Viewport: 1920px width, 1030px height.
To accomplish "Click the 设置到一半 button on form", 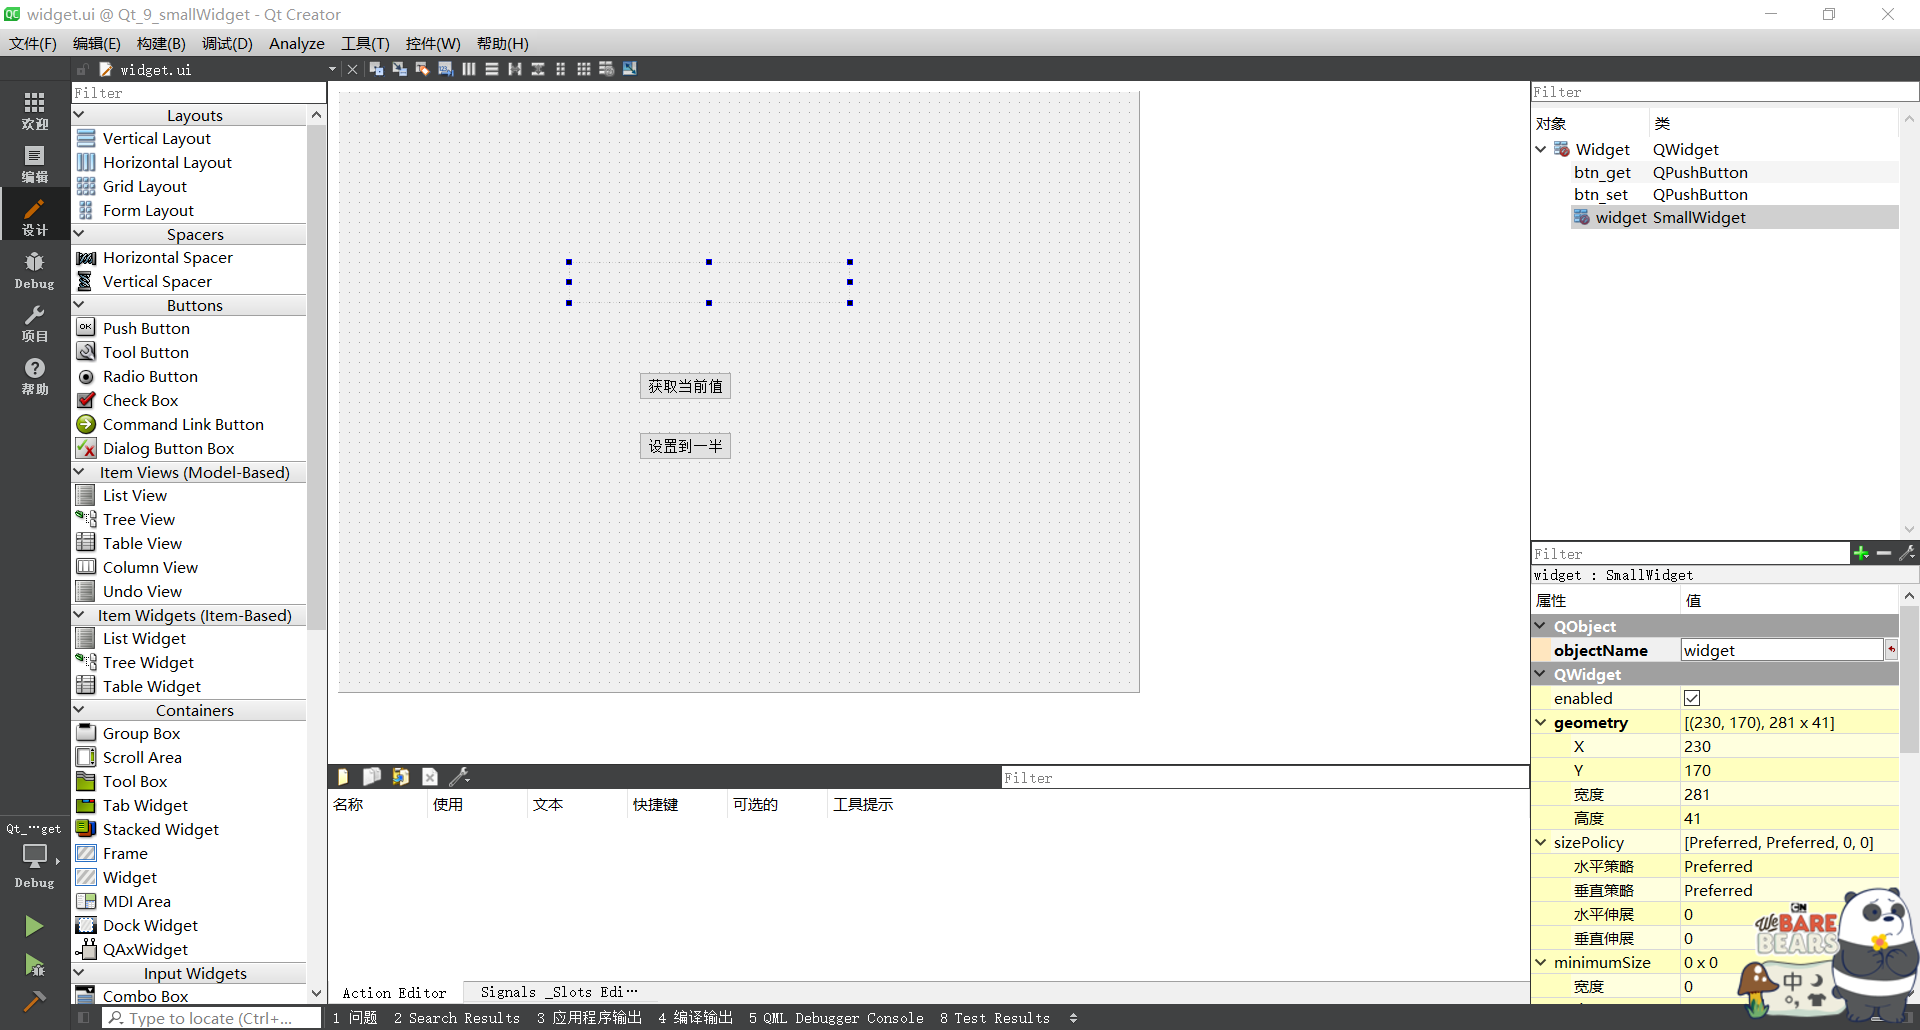I will tap(685, 446).
